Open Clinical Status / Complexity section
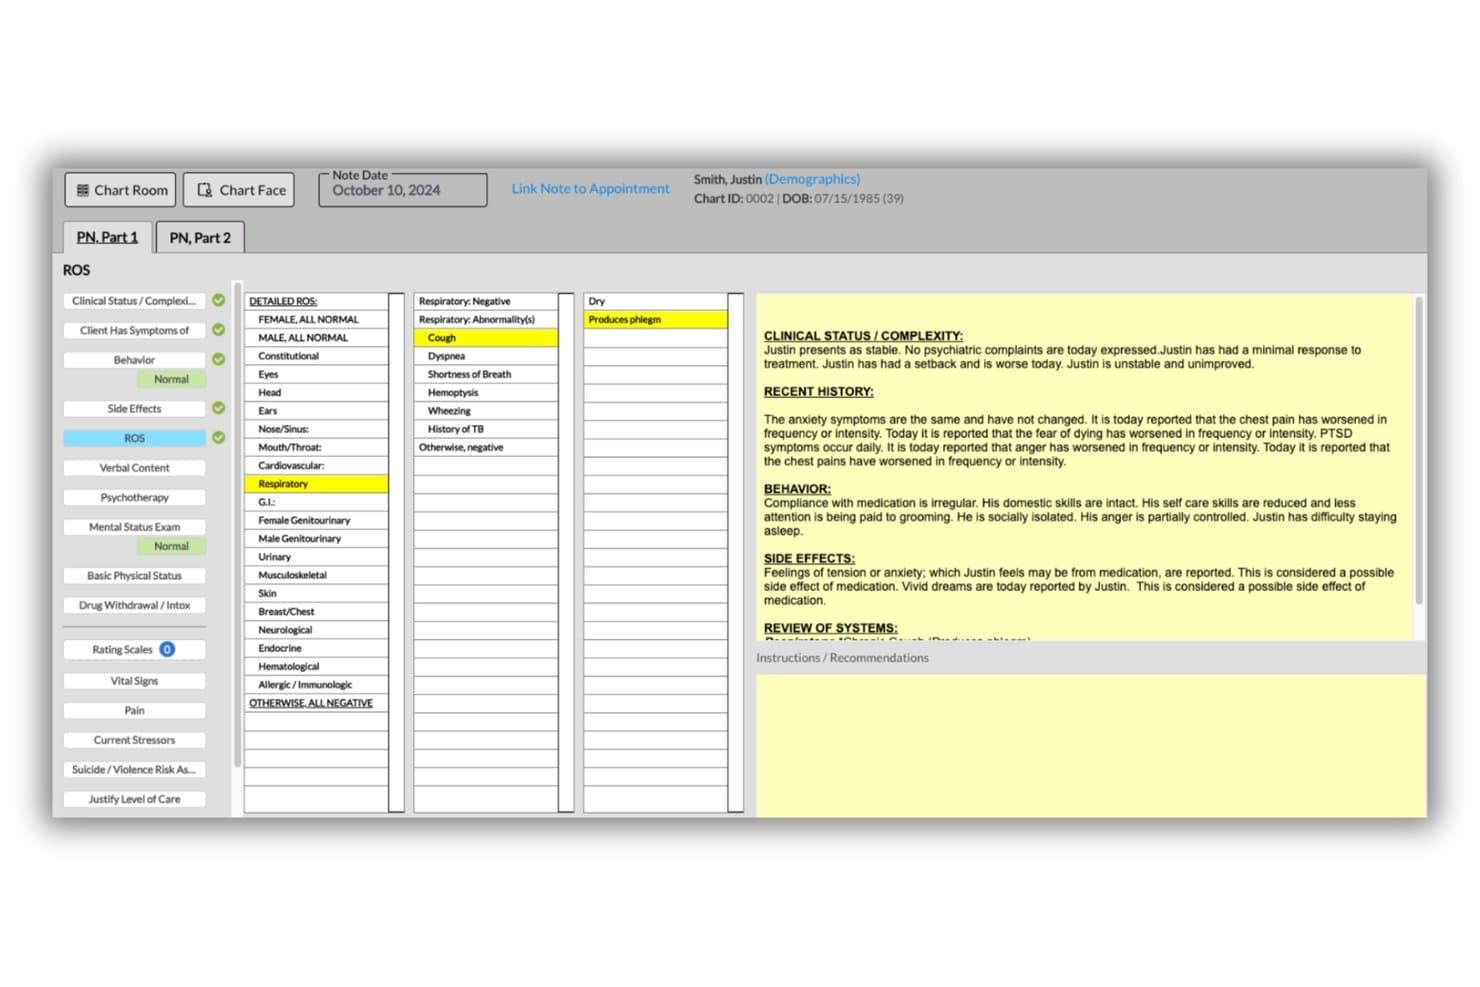Image resolution: width=1480 pixels, height=987 pixels. point(134,301)
